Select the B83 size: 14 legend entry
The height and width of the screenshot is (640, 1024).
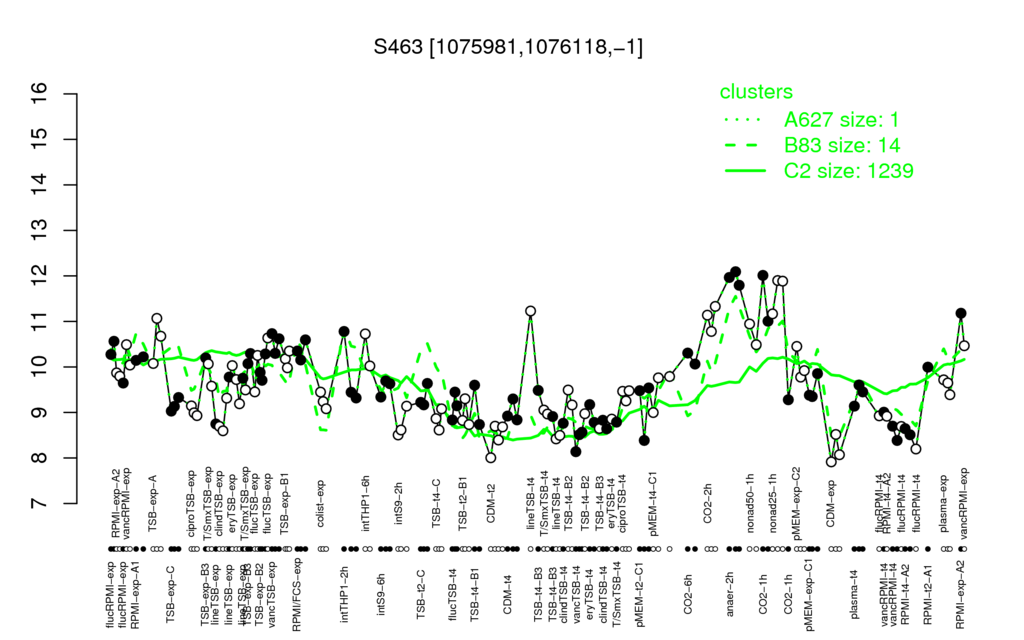point(842,145)
